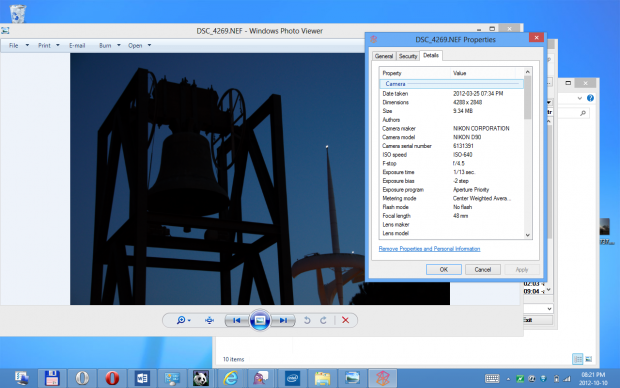Screen dimensions: 620x388
Task: Open Microsoft Word from the taskbar
Action: coord(142,379)
